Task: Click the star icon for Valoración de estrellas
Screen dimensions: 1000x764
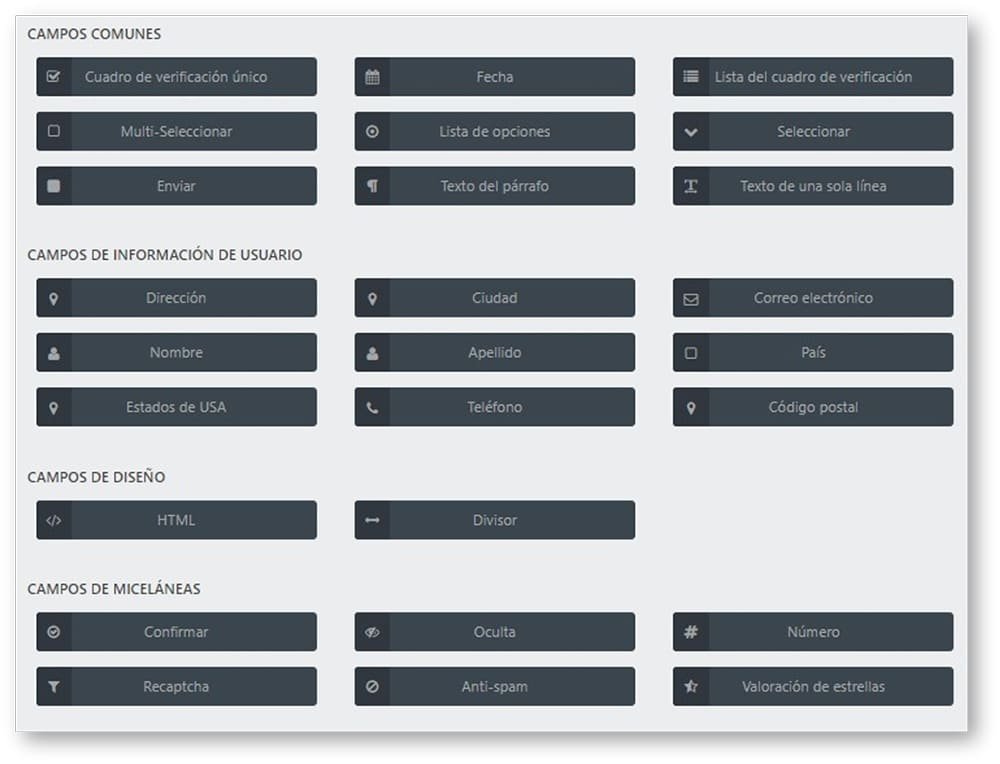Action: [690, 687]
